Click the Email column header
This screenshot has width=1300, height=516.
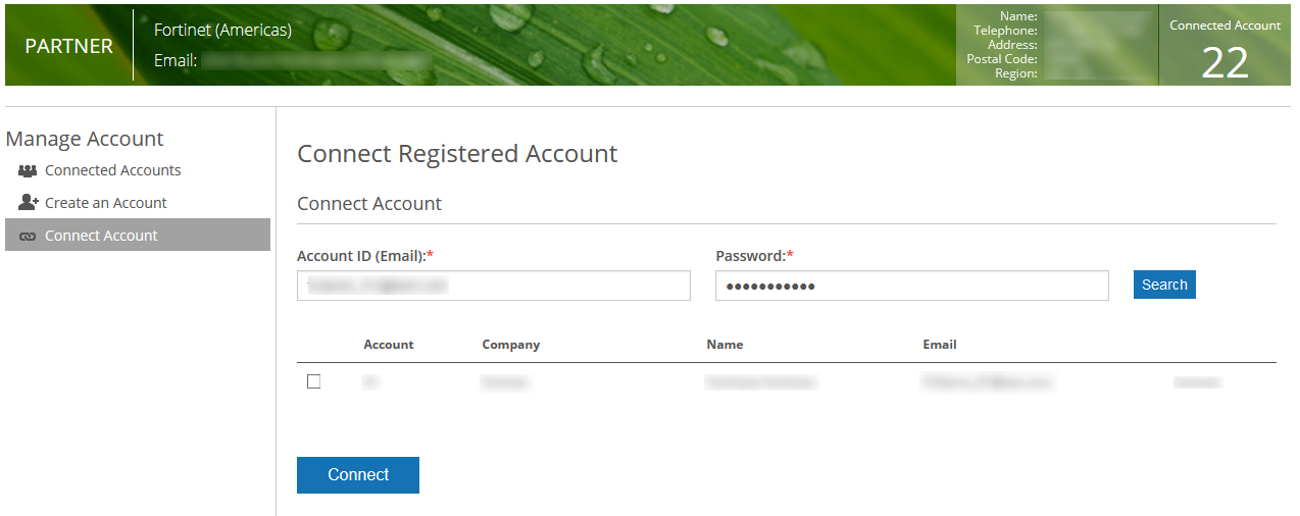pos(939,345)
